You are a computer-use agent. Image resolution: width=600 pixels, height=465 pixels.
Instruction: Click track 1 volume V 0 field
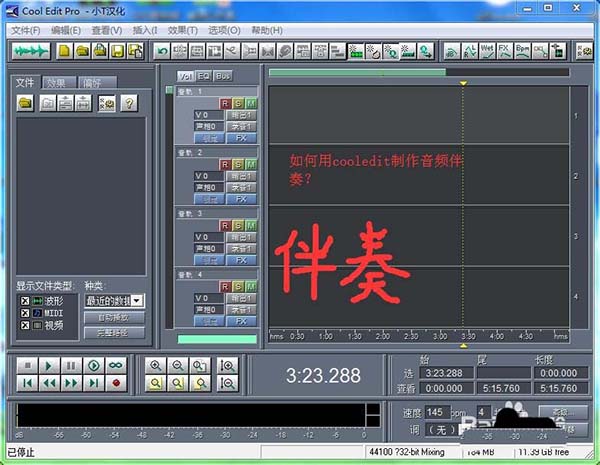coord(209,115)
